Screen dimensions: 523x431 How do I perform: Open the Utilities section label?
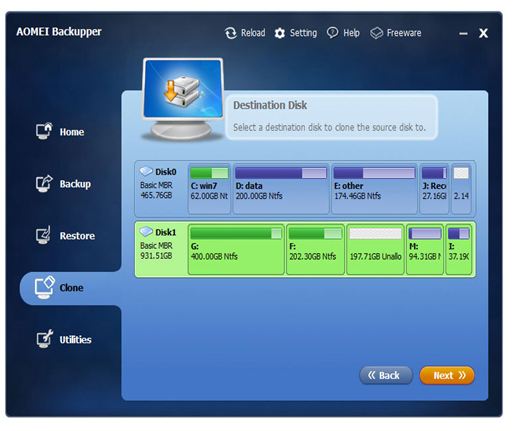tap(75, 340)
